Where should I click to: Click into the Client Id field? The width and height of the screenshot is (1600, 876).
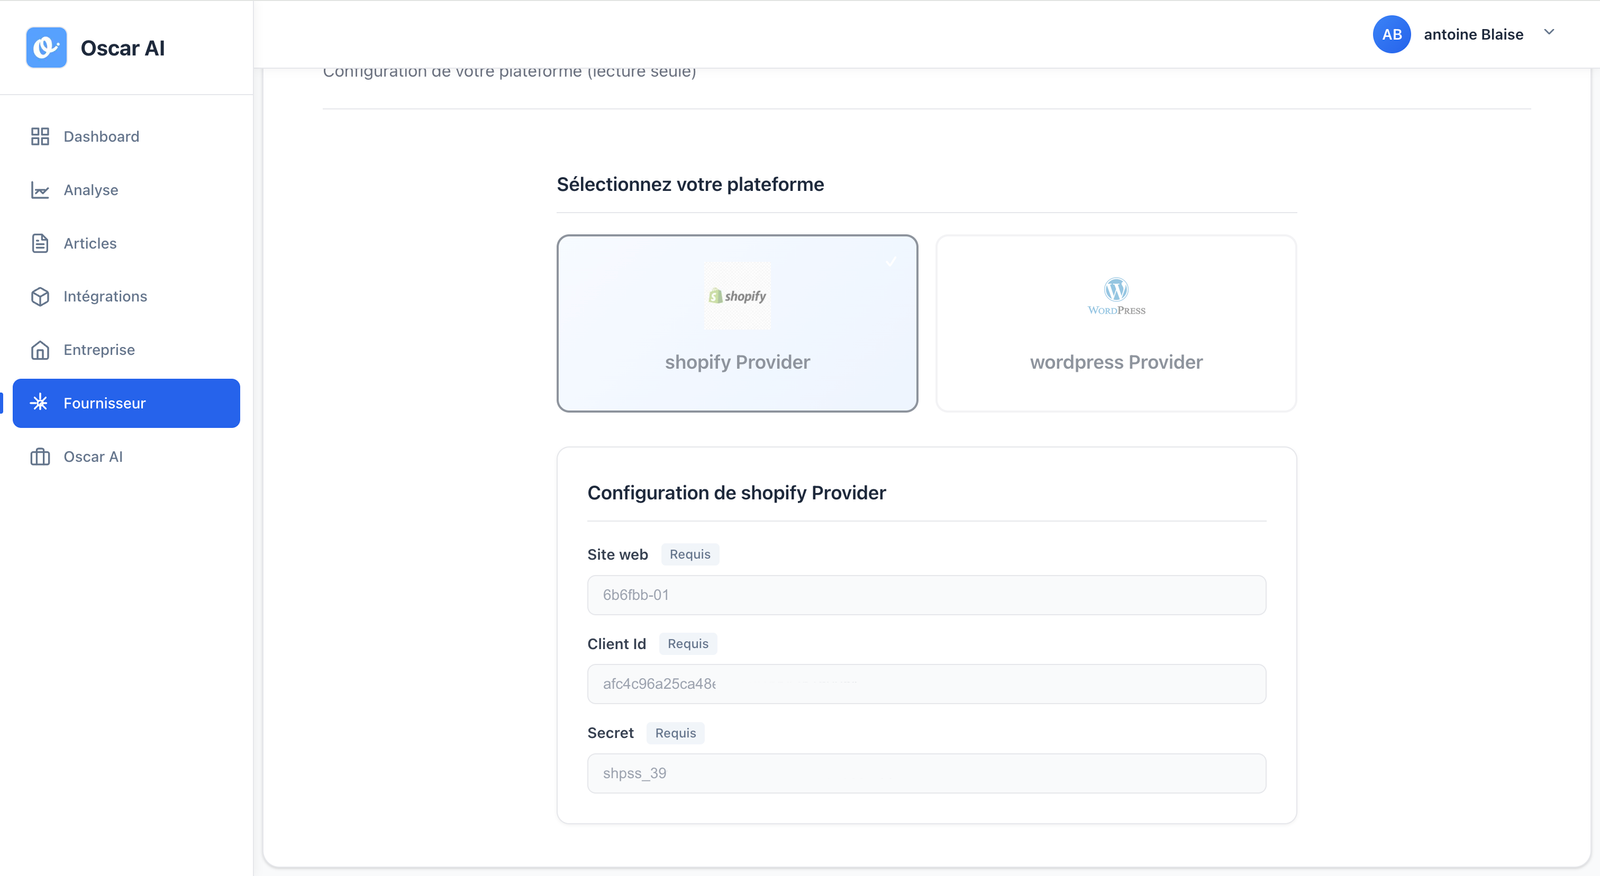(926, 684)
